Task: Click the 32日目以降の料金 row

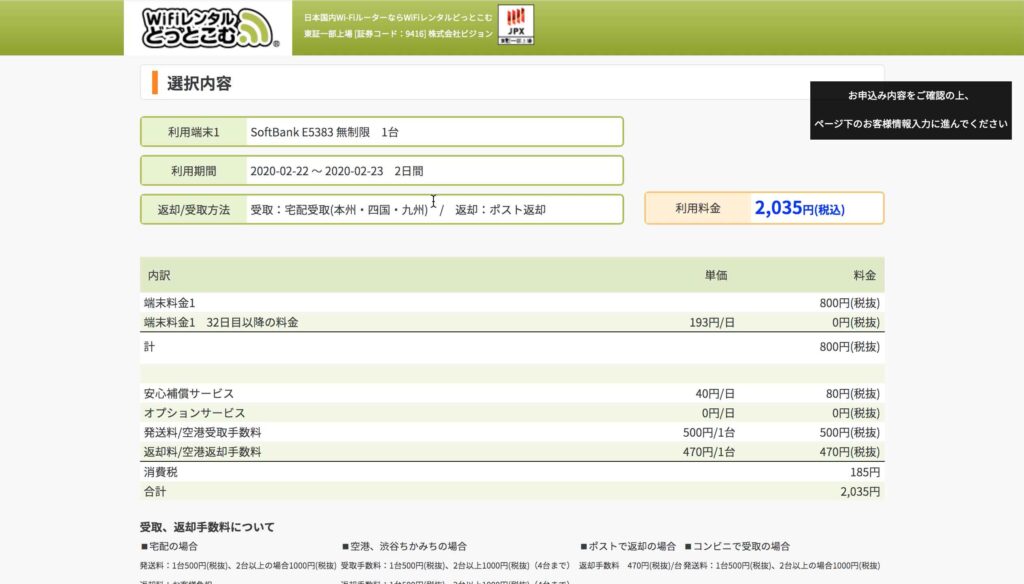Action: 511,322
